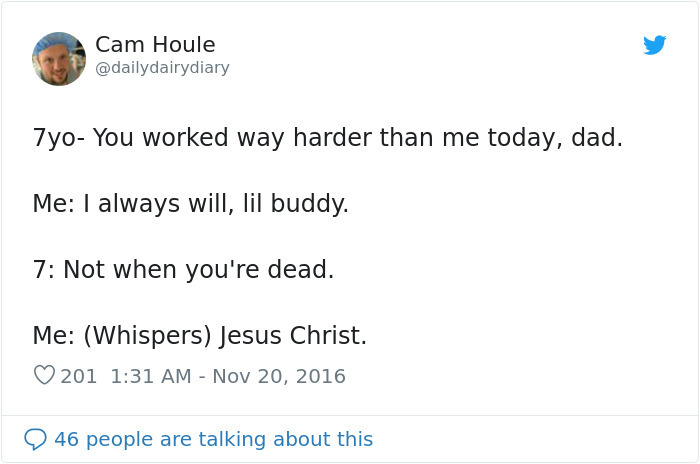Click the 201 likes count
The image size is (700, 464).
pyautogui.click(x=79, y=377)
